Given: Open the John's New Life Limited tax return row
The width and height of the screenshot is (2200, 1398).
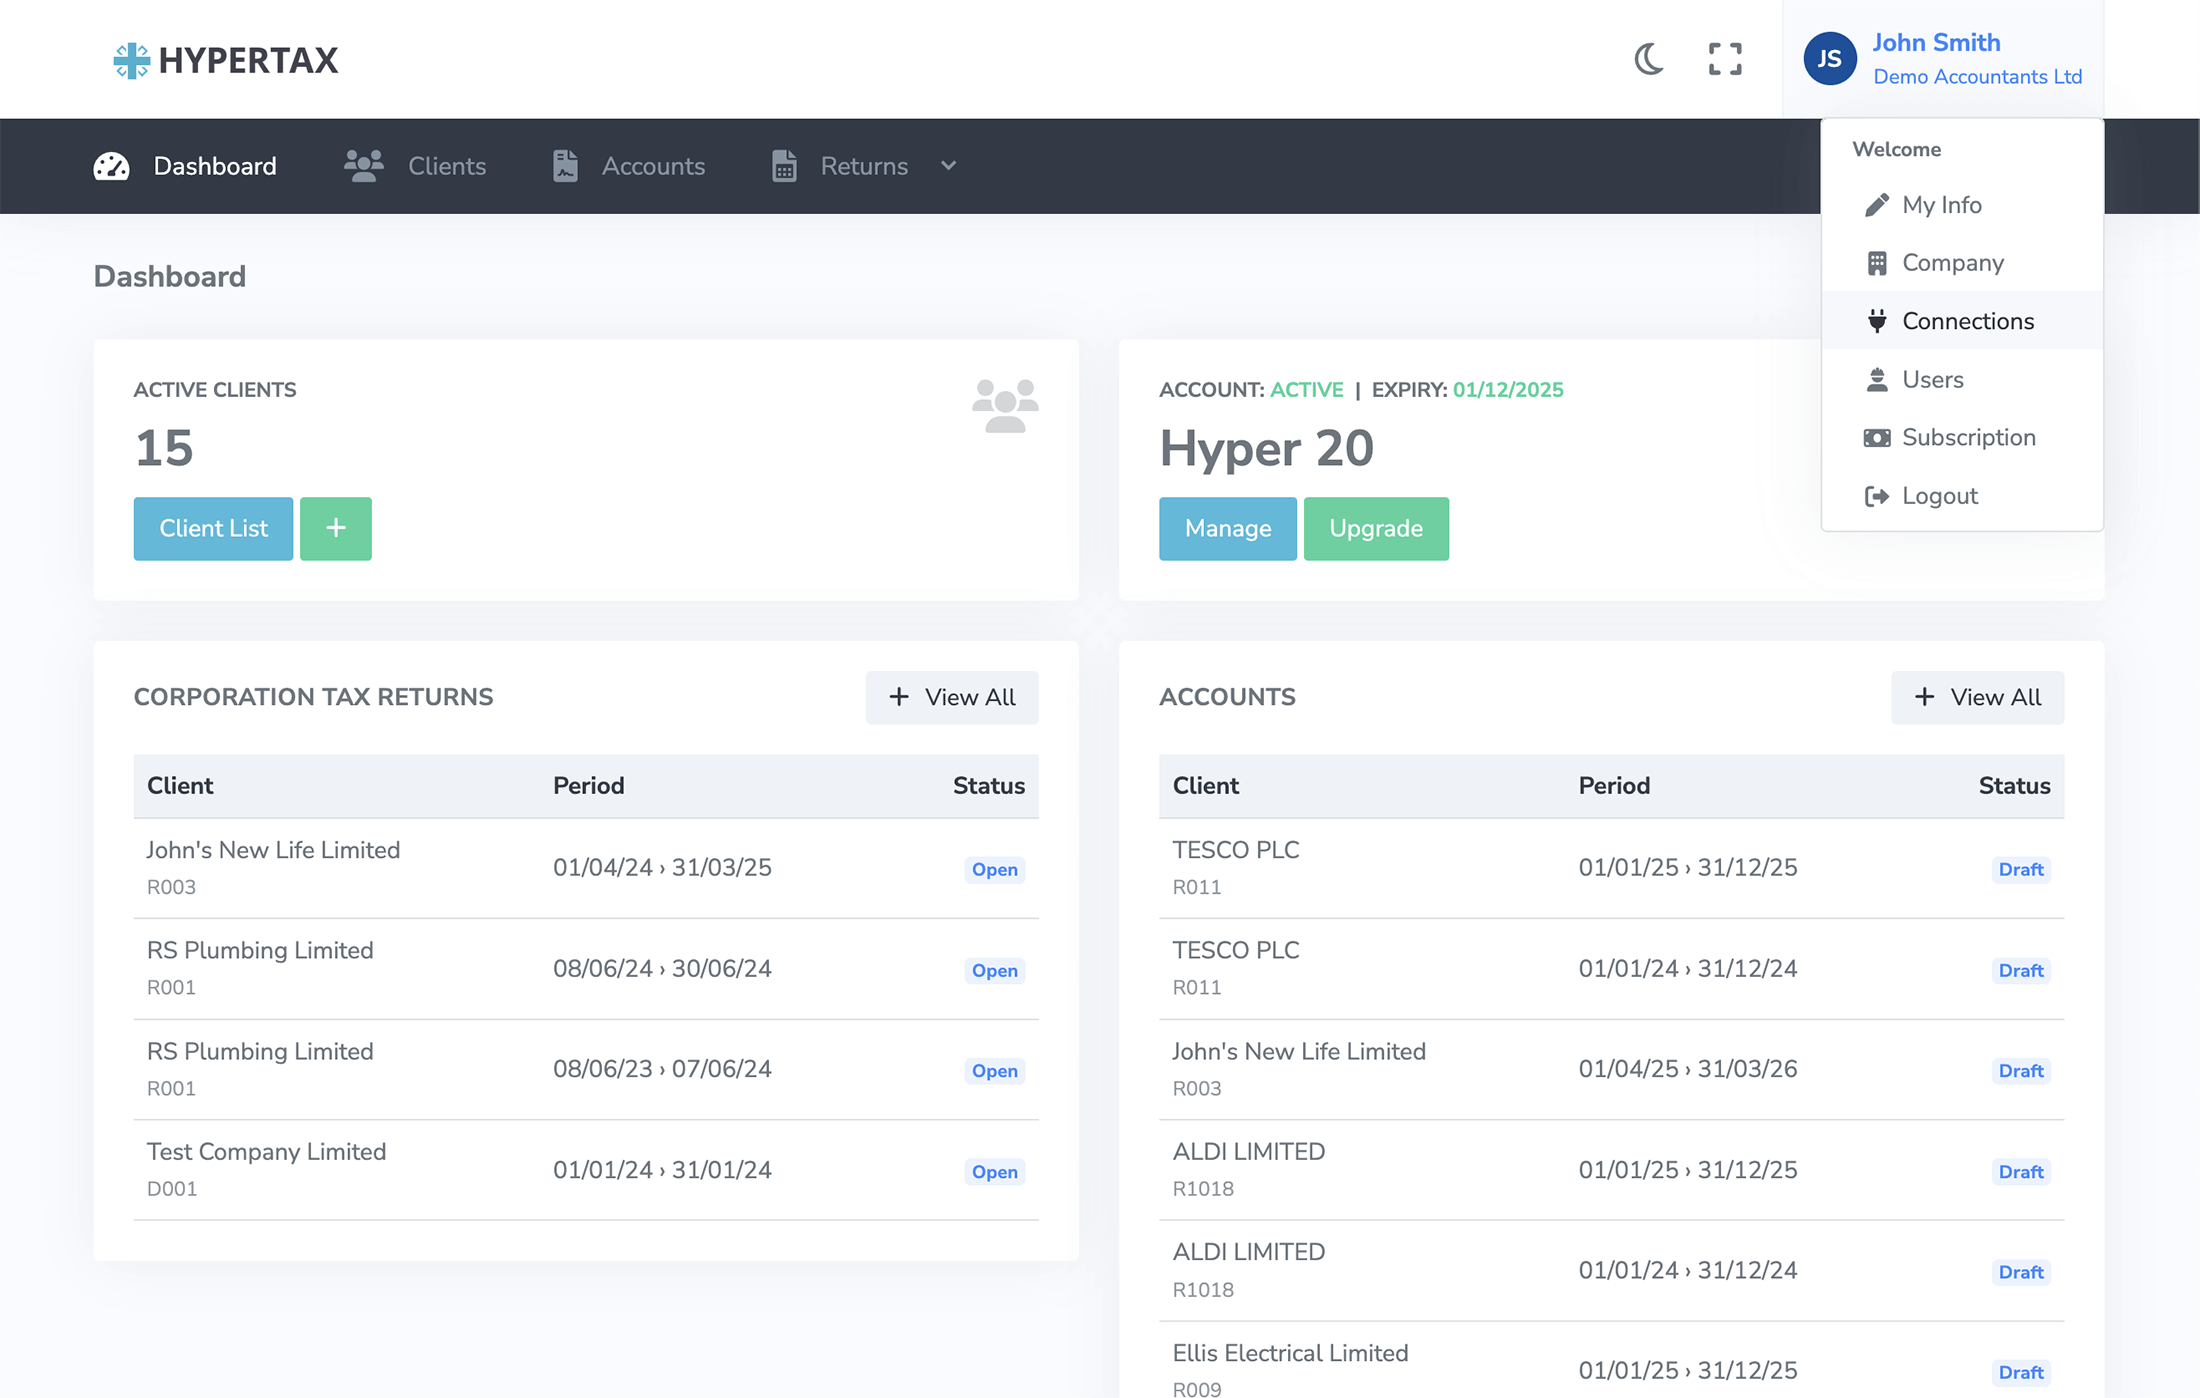Looking at the screenshot, I should click(586, 868).
